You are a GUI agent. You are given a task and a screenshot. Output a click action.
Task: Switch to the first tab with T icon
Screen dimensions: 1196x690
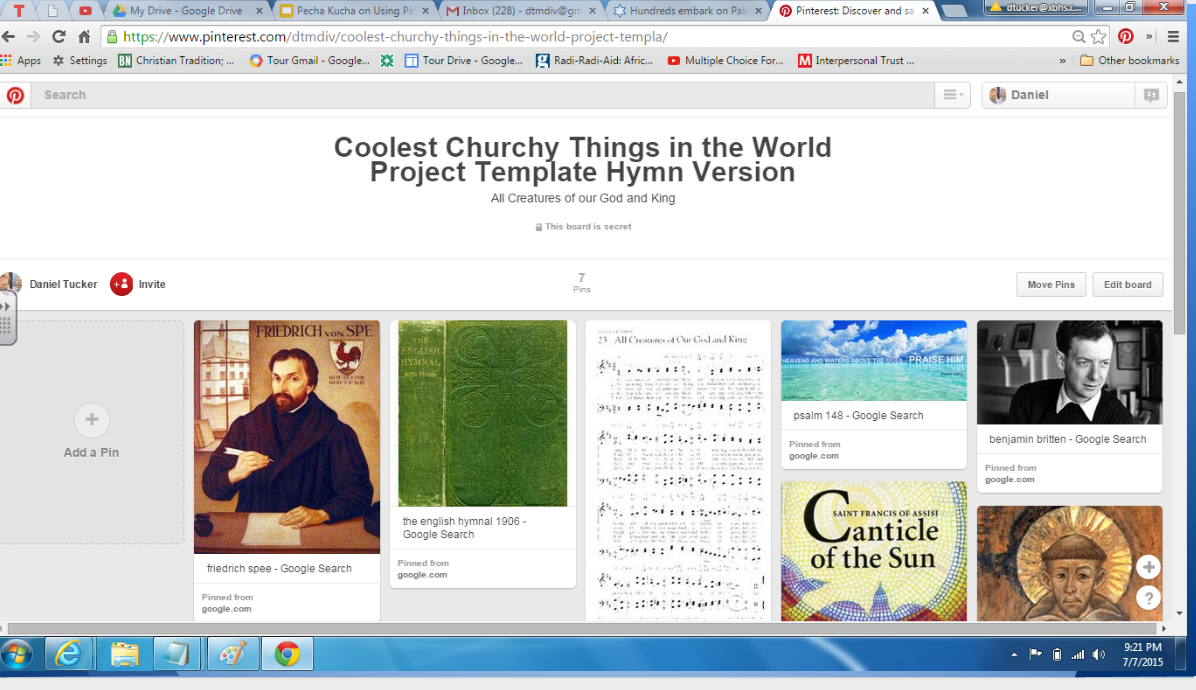[19, 11]
